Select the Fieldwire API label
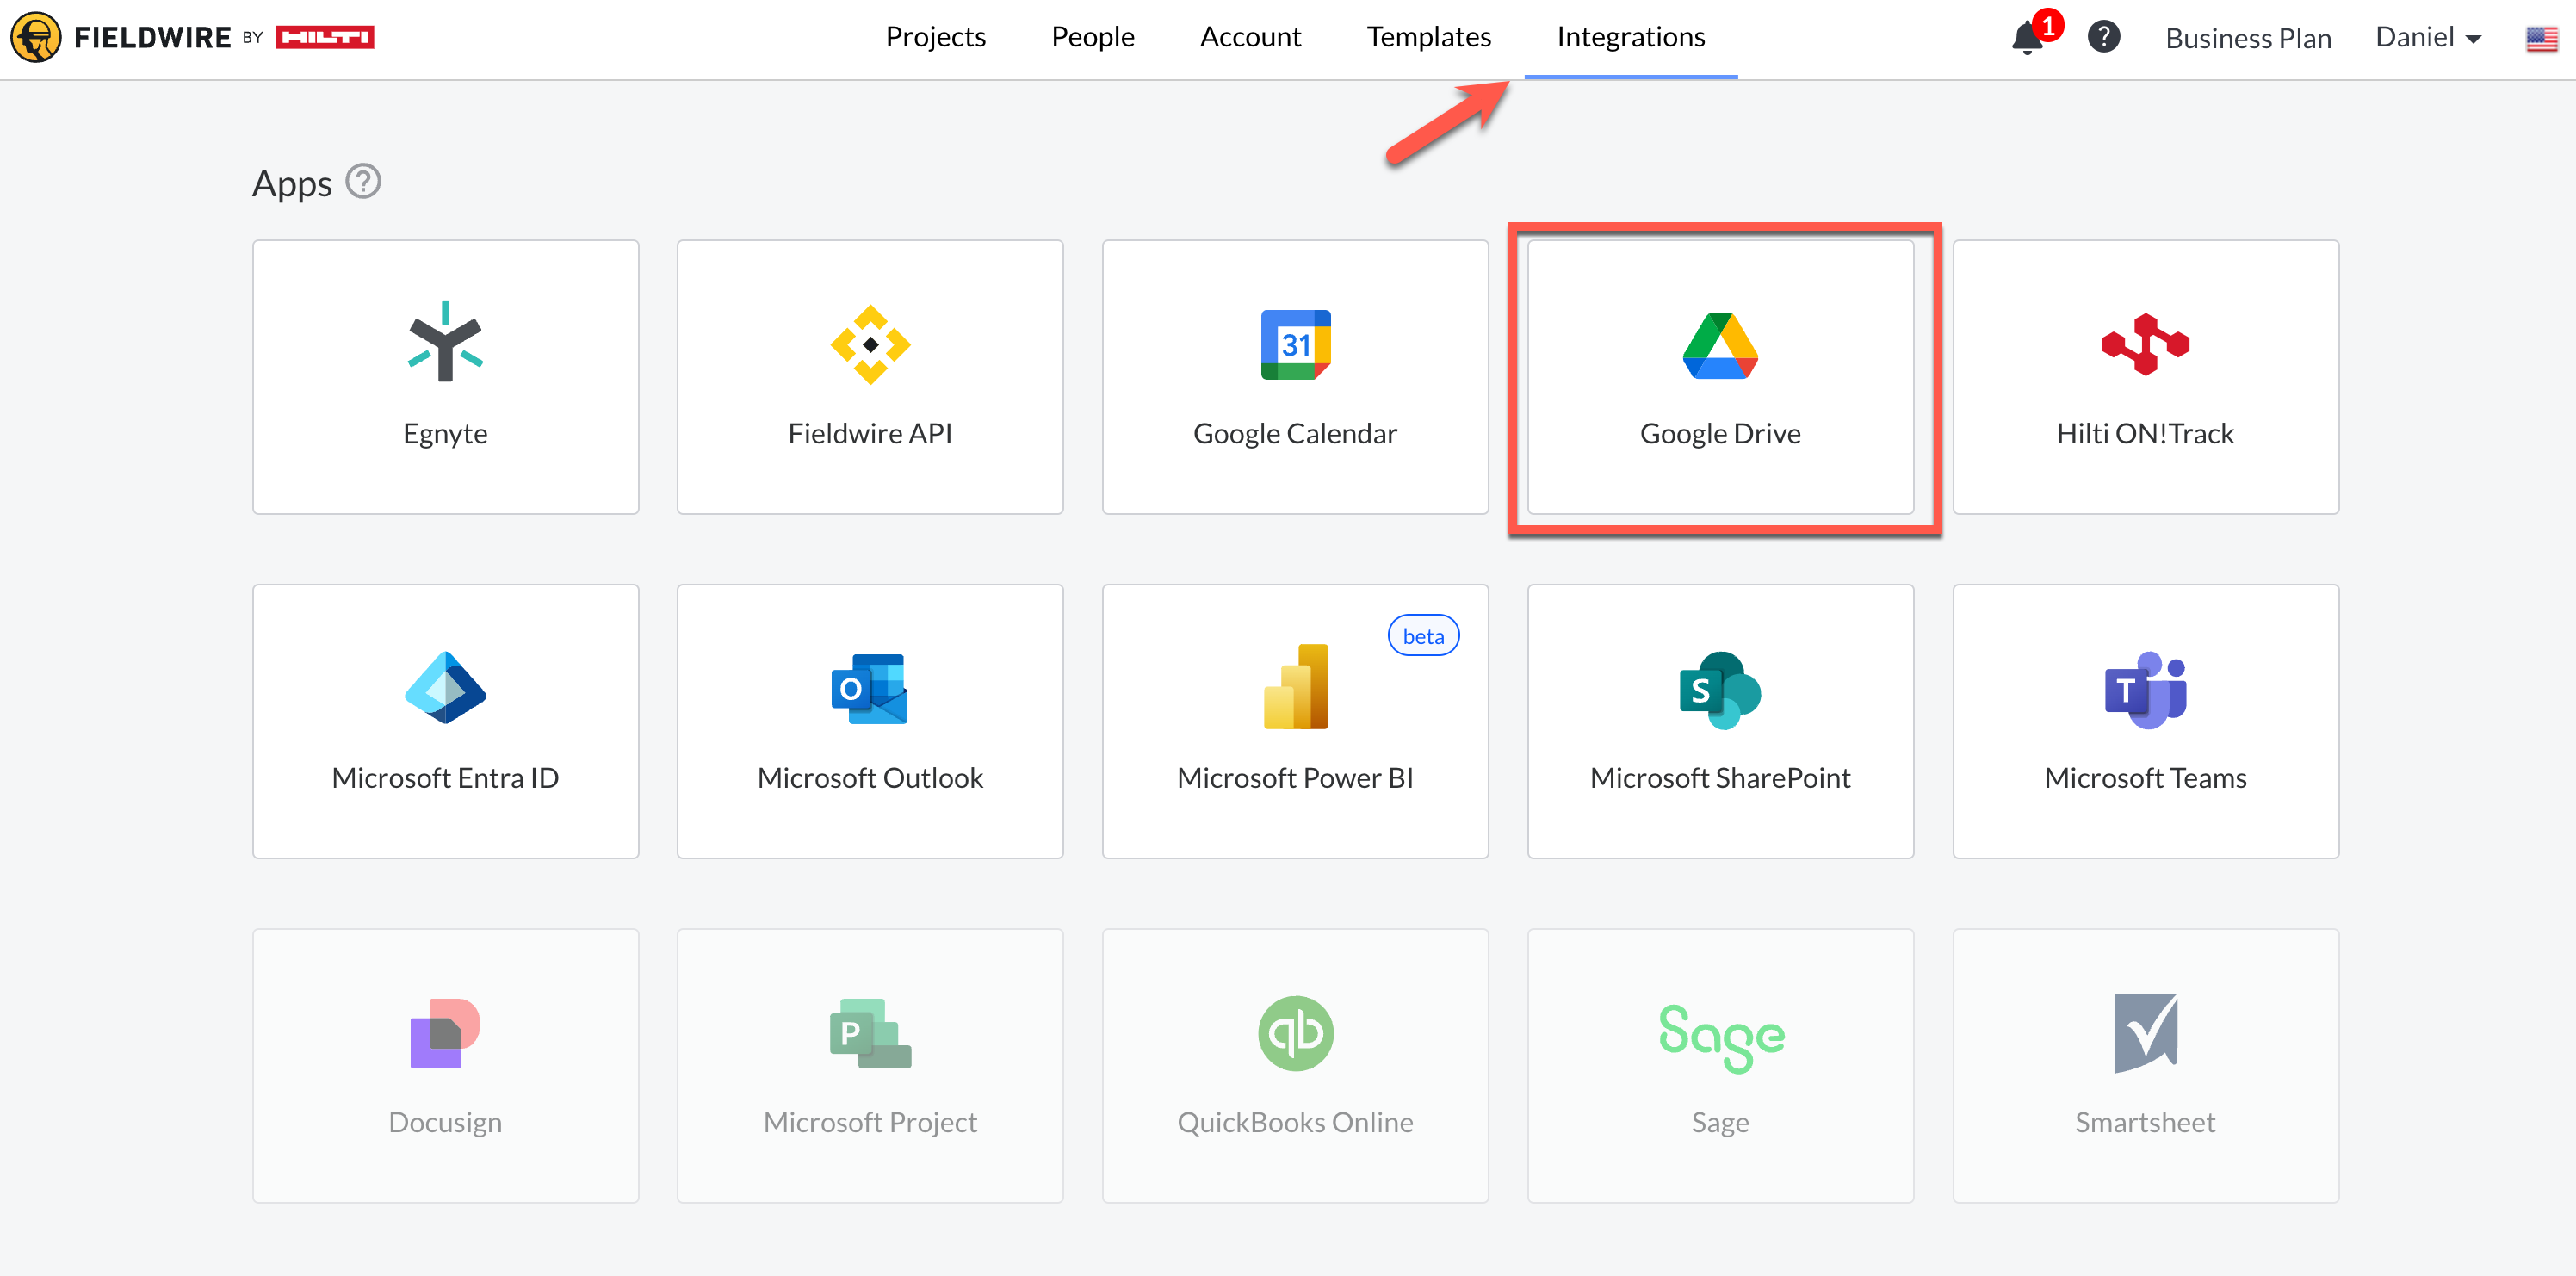Screen dimensions: 2576x1276 (x=870, y=433)
